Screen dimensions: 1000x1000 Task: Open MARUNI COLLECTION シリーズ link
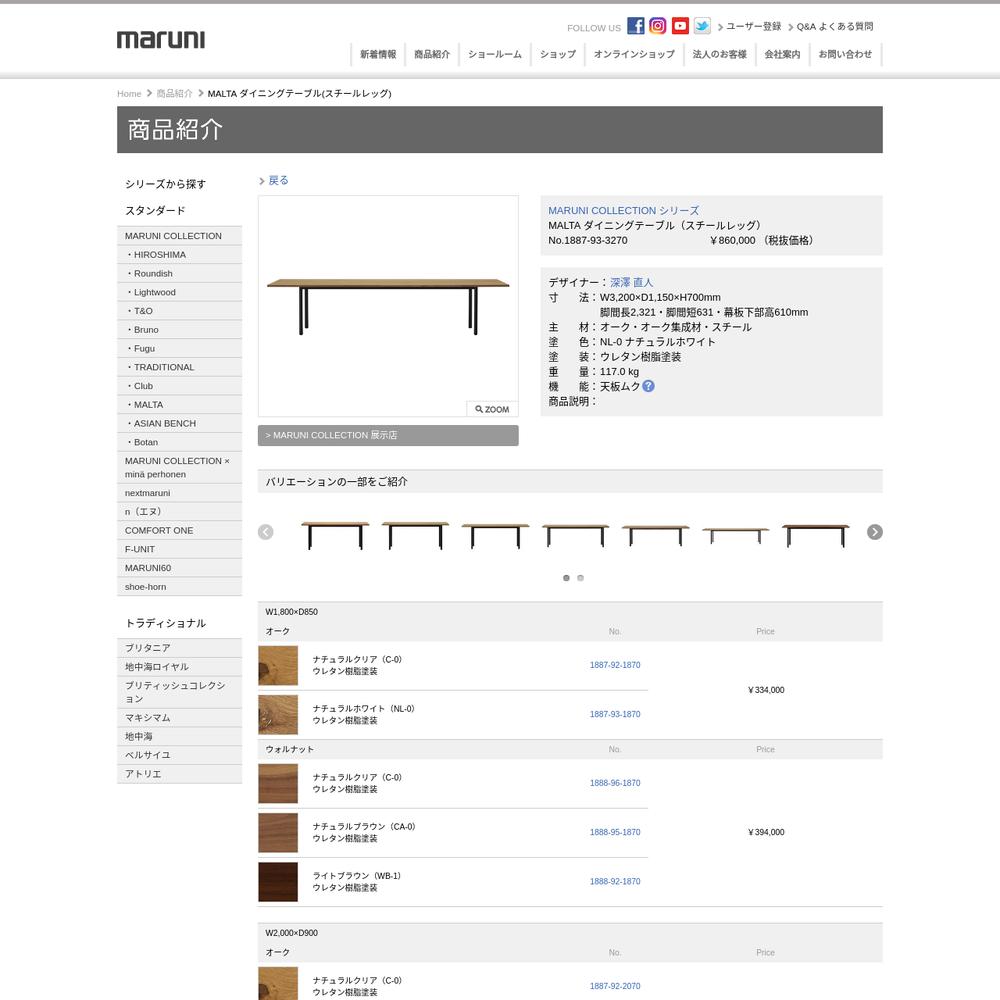pyautogui.click(x=624, y=210)
